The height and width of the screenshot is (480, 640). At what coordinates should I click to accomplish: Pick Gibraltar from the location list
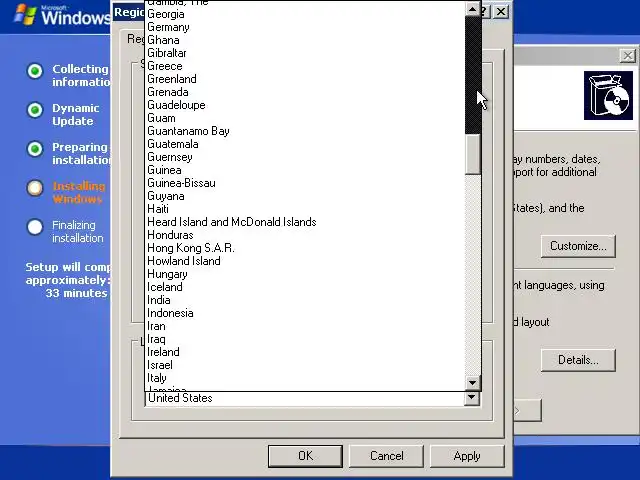(305, 53)
